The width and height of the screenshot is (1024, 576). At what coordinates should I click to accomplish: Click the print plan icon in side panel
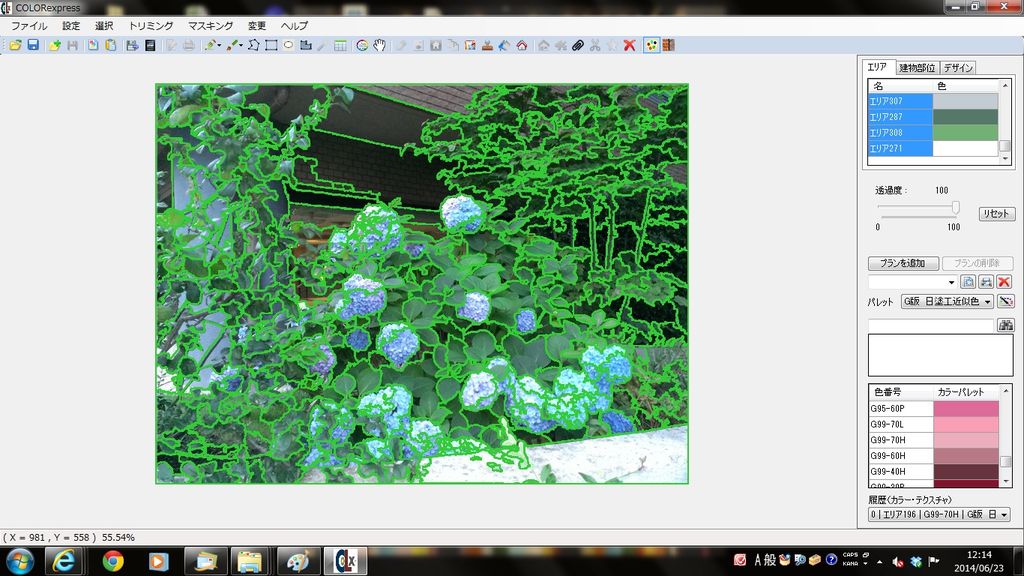986,282
